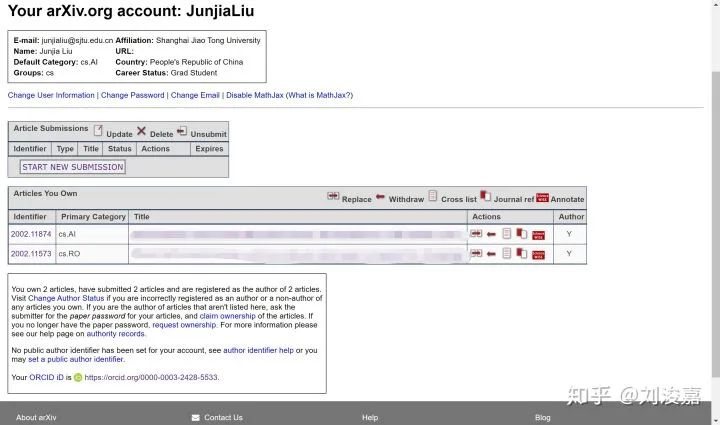Open Contact Us footer link

(x=223, y=418)
